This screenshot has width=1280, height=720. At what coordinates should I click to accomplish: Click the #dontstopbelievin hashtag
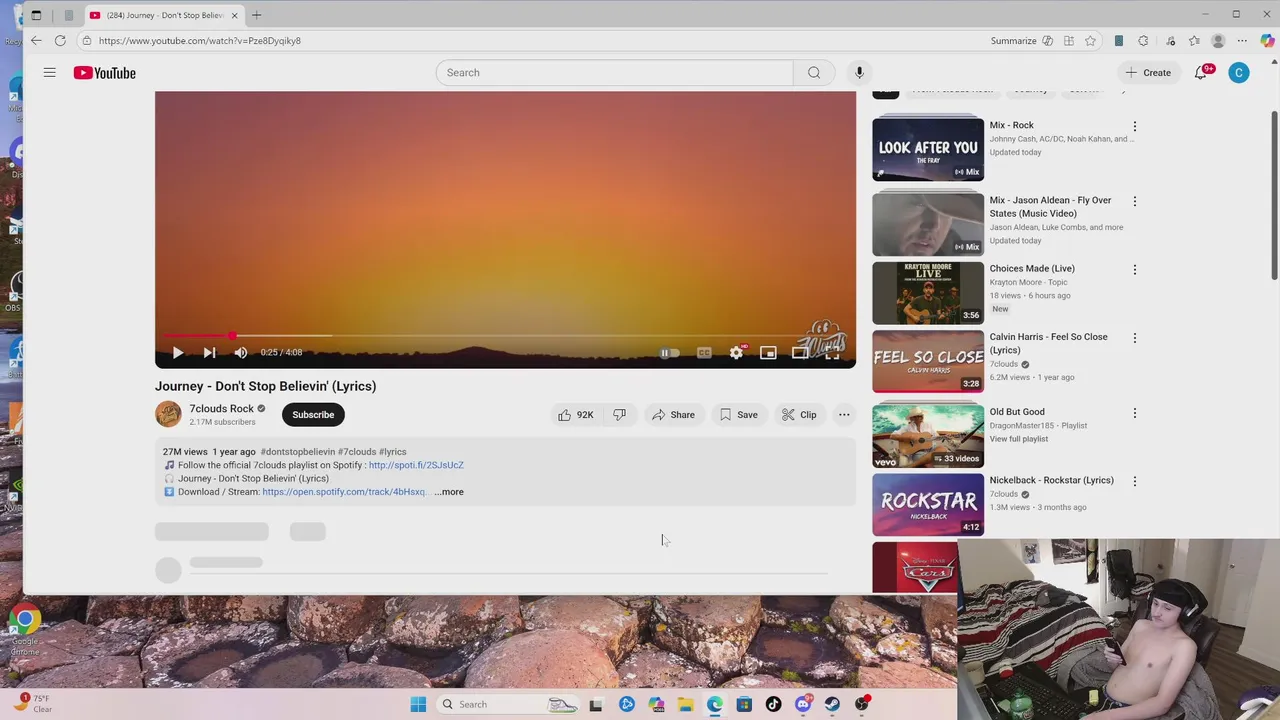pos(298,452)
